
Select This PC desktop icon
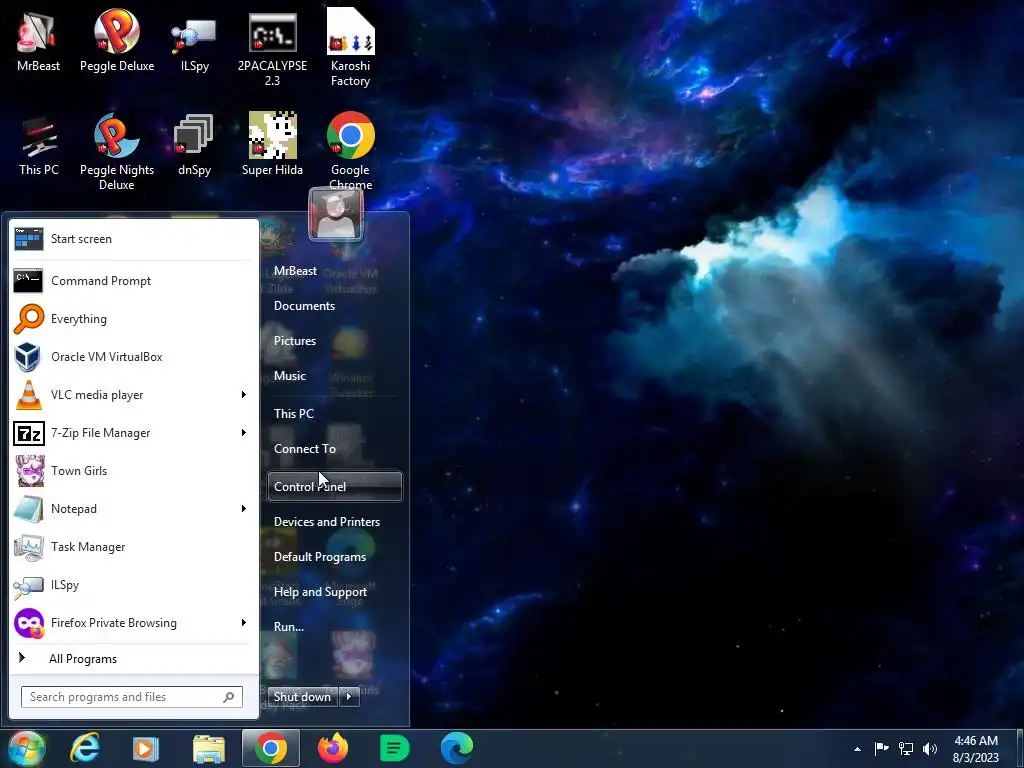click(x=39, y=144)
